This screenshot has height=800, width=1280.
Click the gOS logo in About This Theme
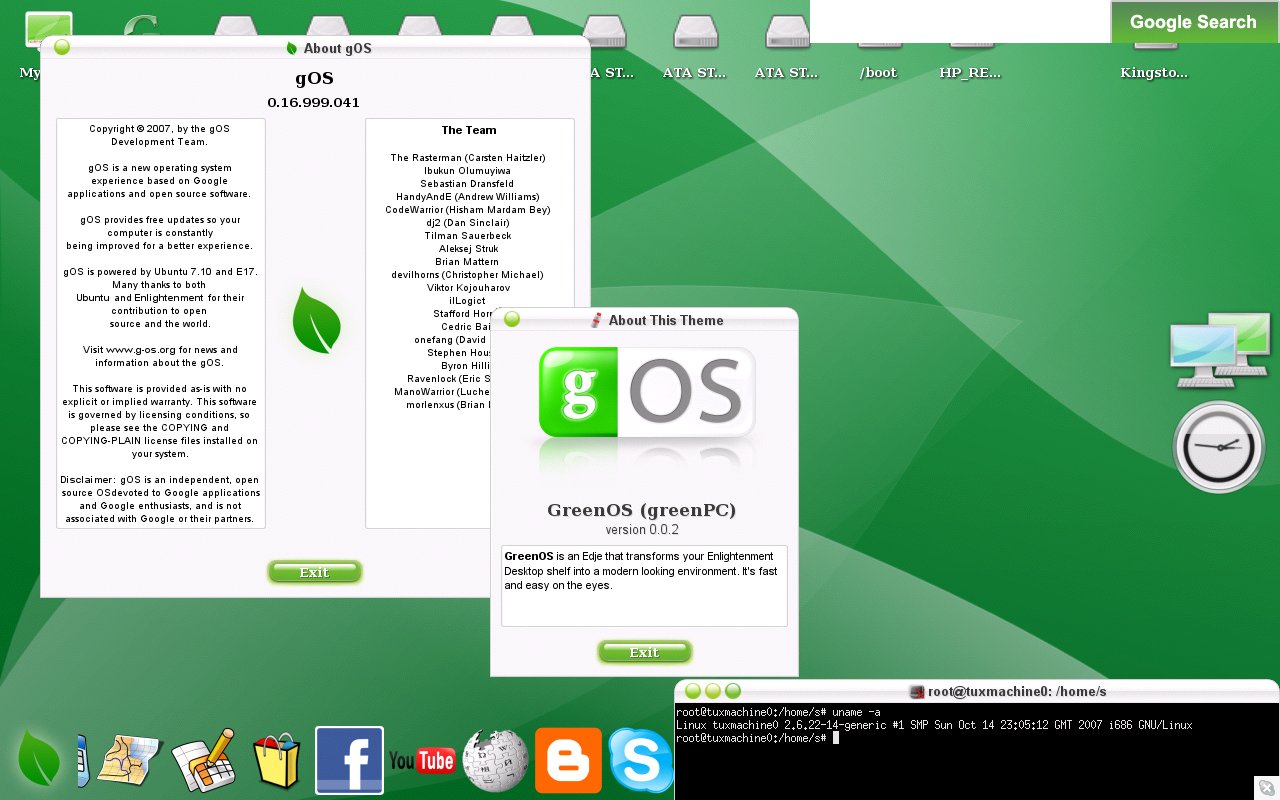point(646,392)
